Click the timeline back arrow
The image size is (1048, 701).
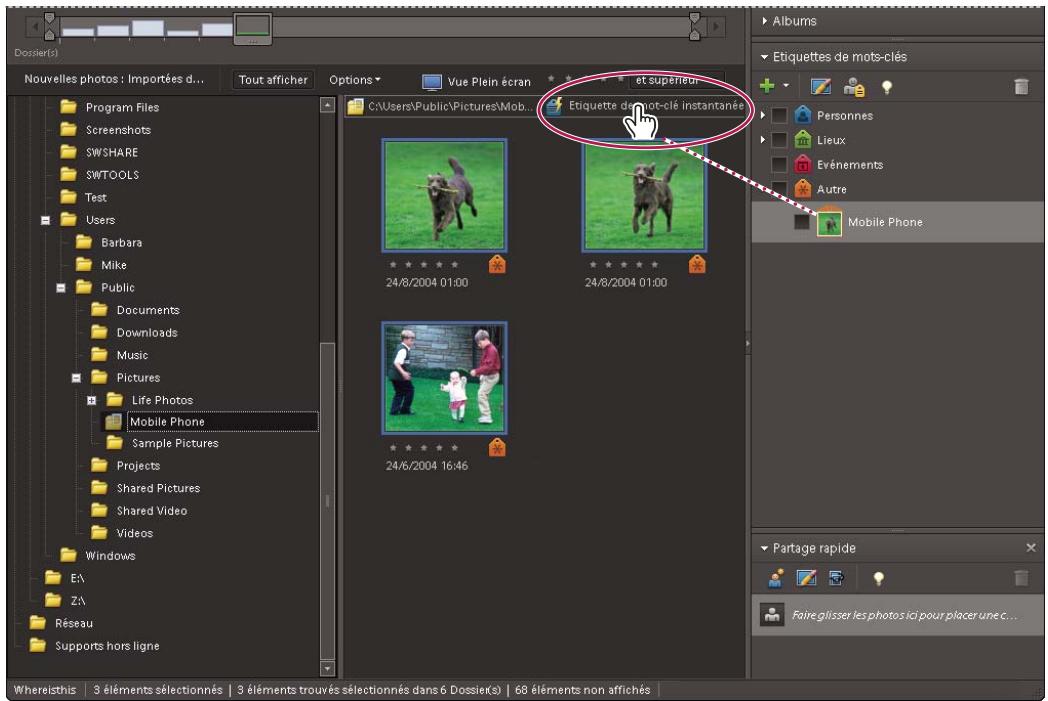[35, 27]
